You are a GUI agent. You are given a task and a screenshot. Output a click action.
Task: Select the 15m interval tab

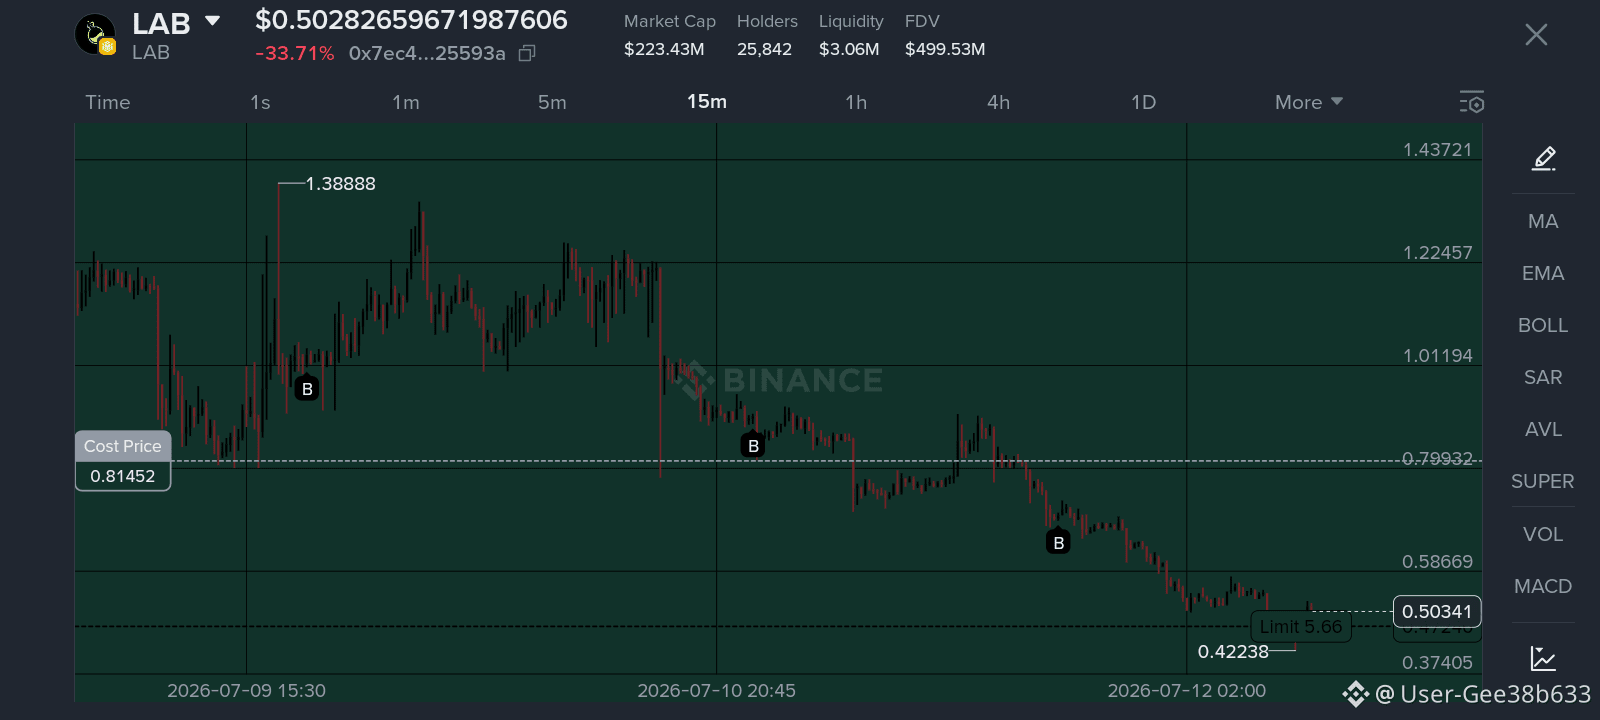pos(707,101)
